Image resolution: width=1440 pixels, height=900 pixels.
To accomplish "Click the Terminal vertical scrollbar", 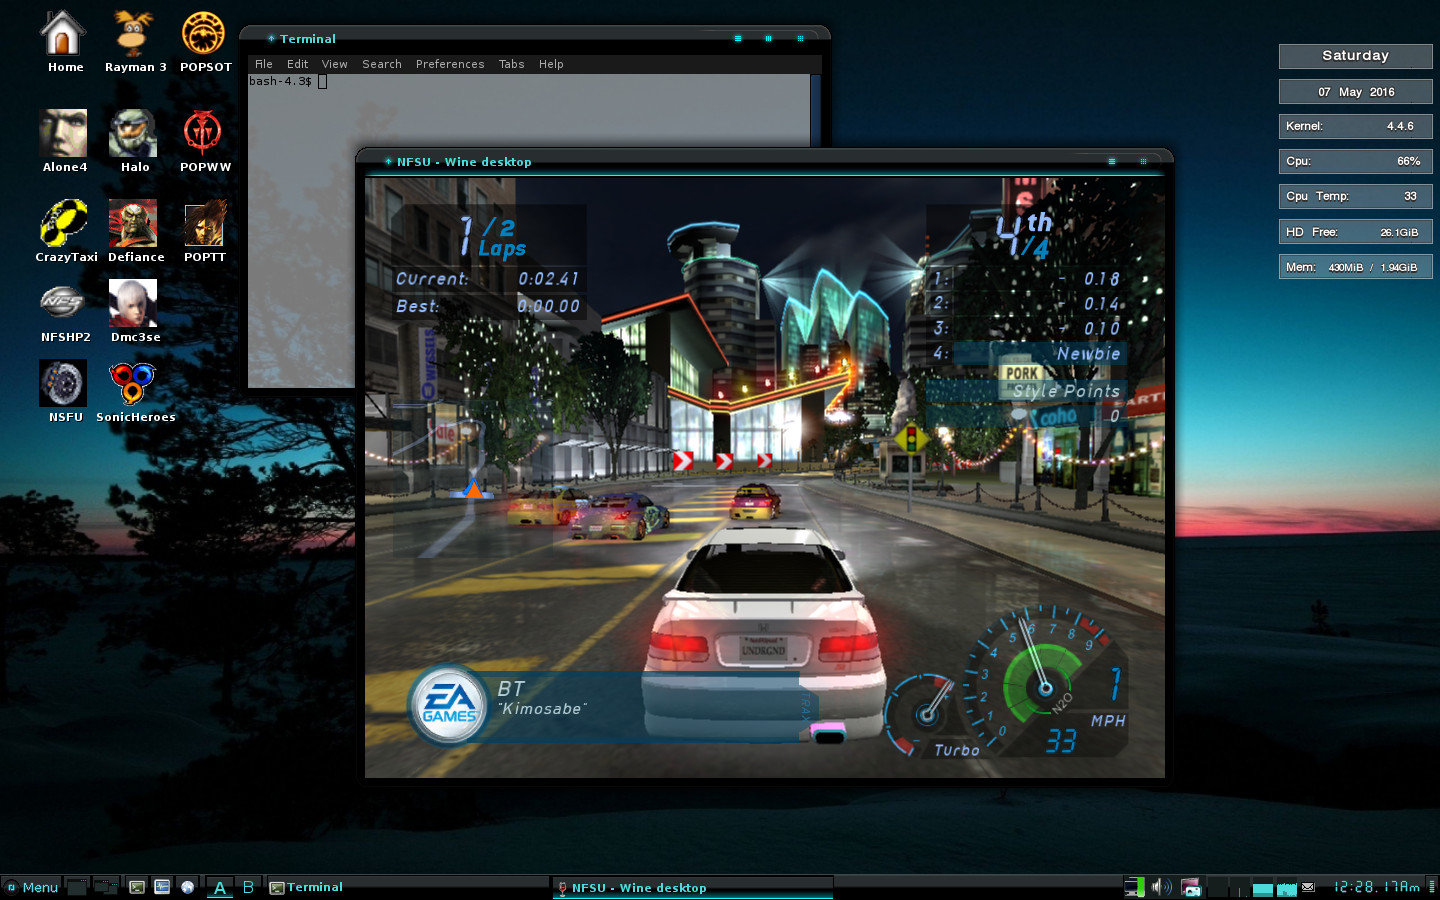I will click(815, 110).
